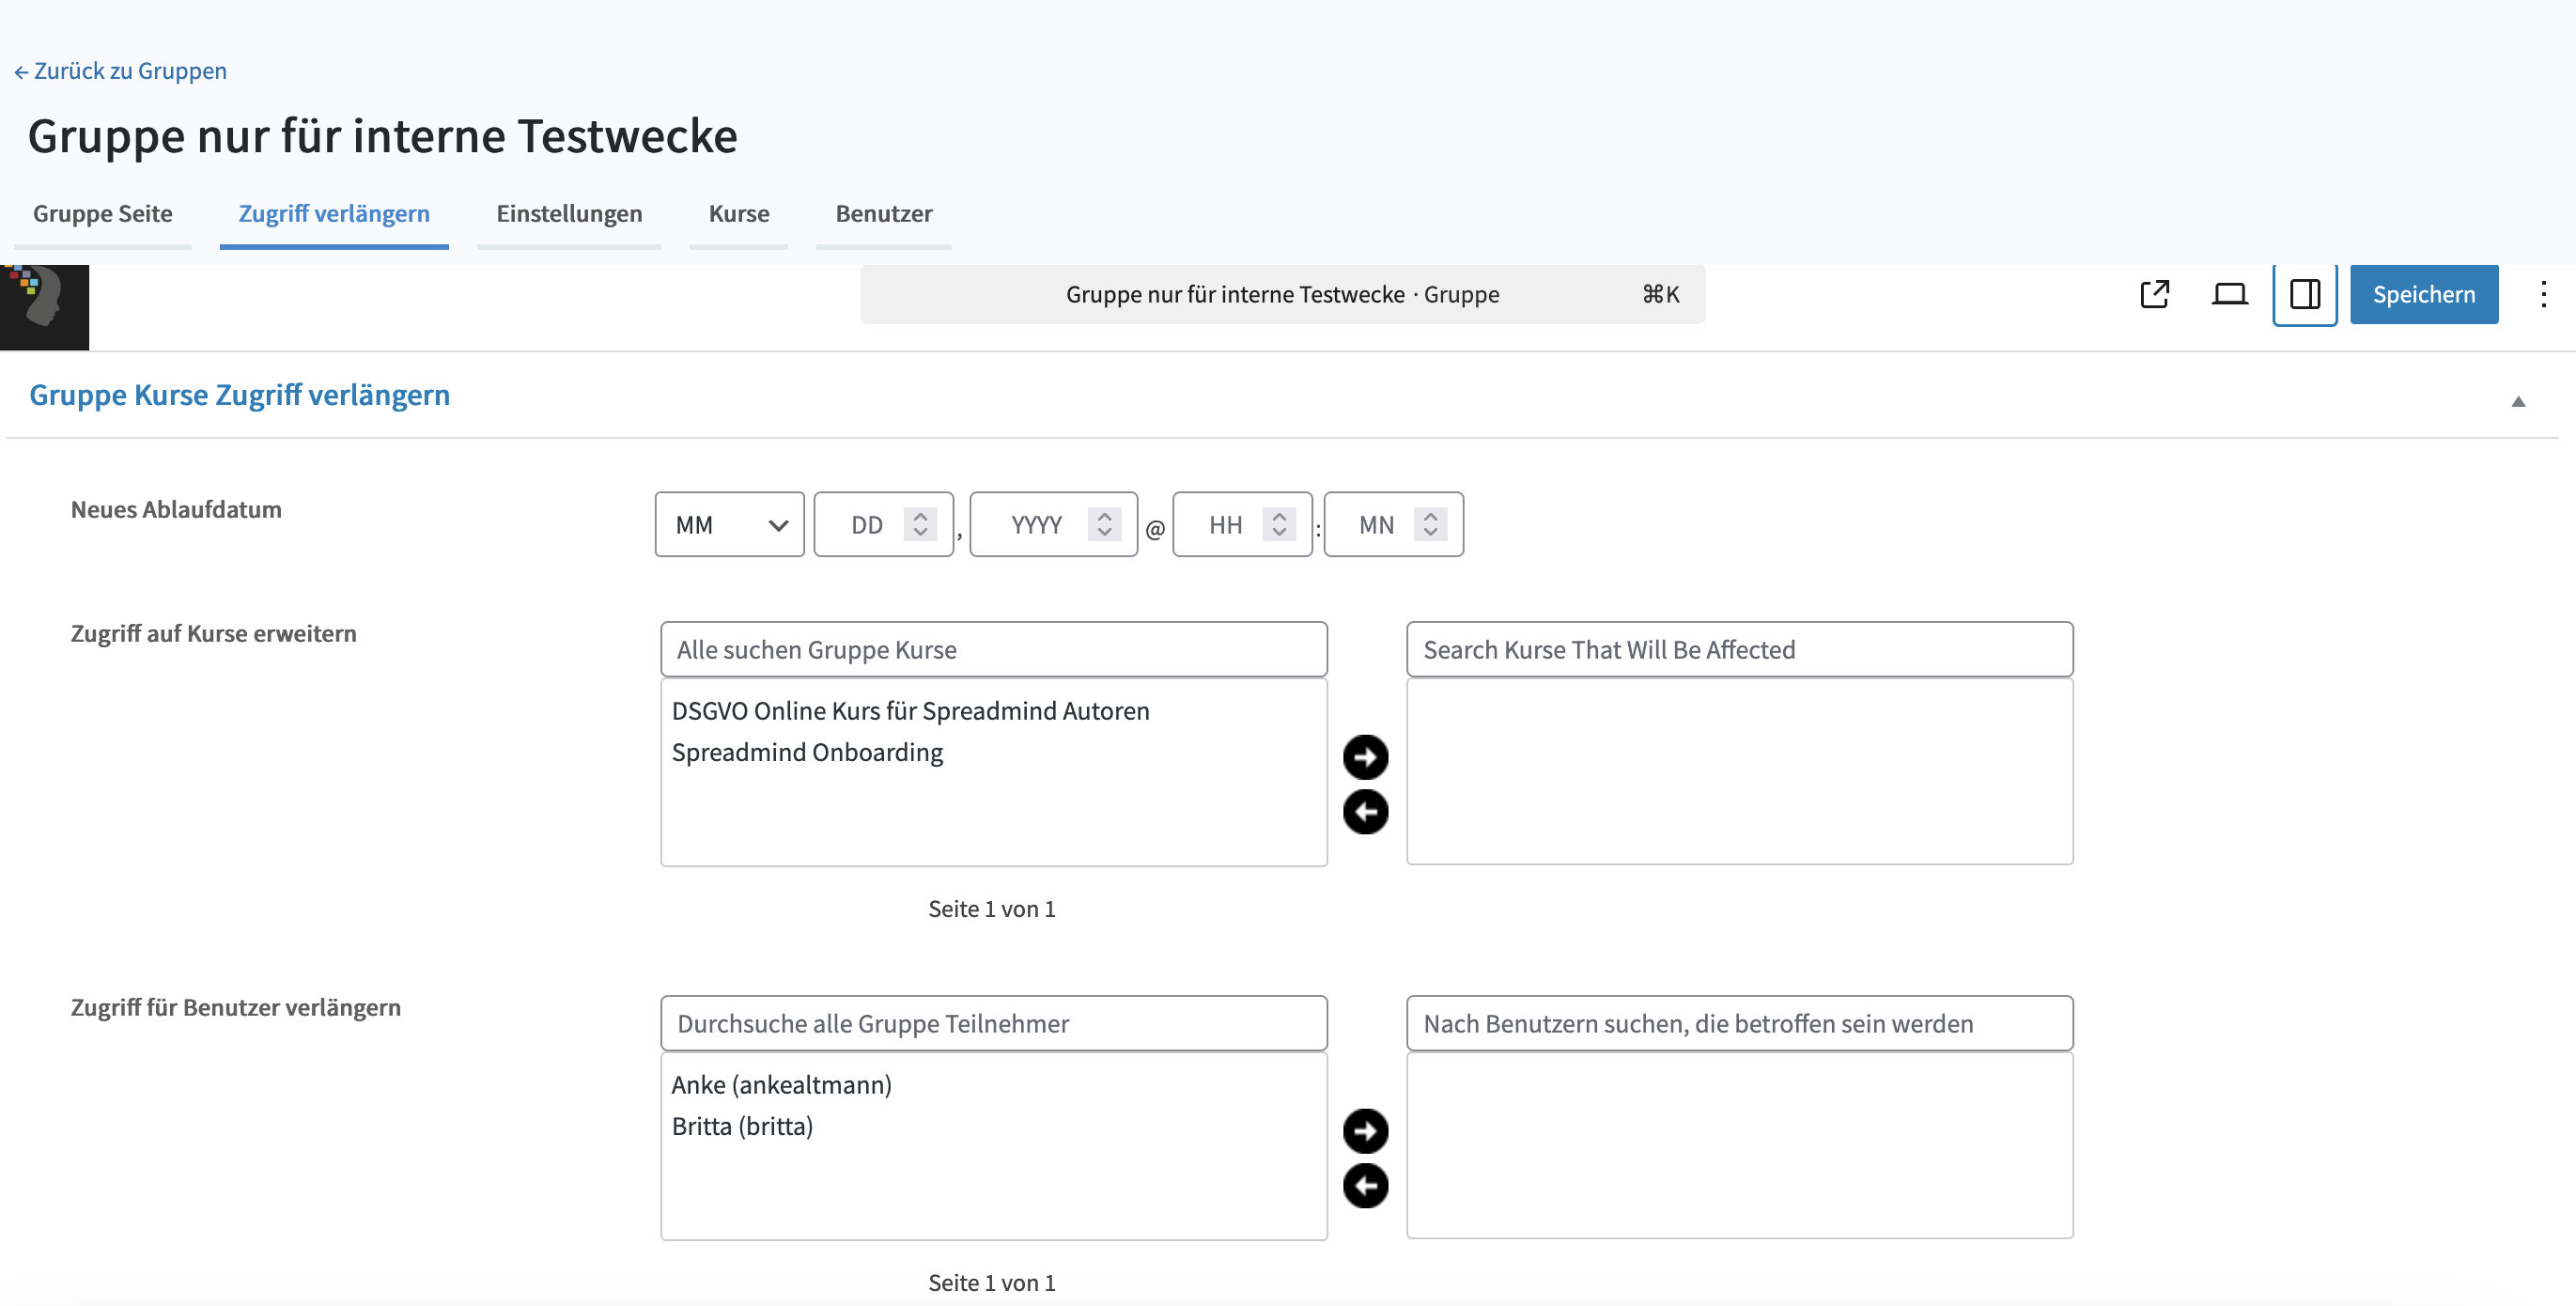This screenshot has height=1306, width=2576.
Task: Click the DD day stepper arrows
Action: pos(920,524)
